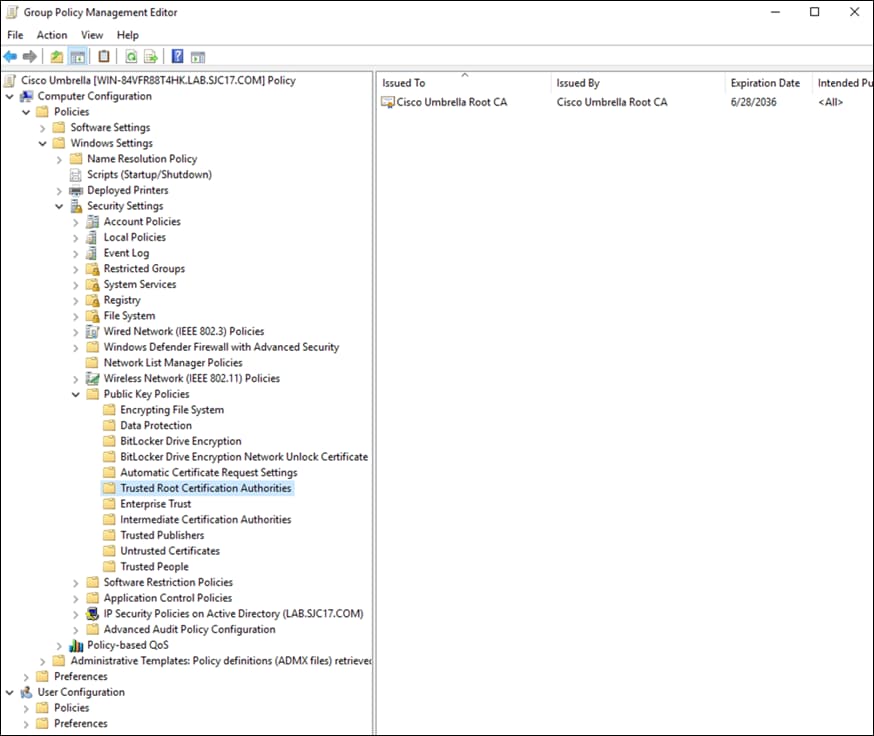
Task: Select the Trusted People folder
Action: [154, 566]
